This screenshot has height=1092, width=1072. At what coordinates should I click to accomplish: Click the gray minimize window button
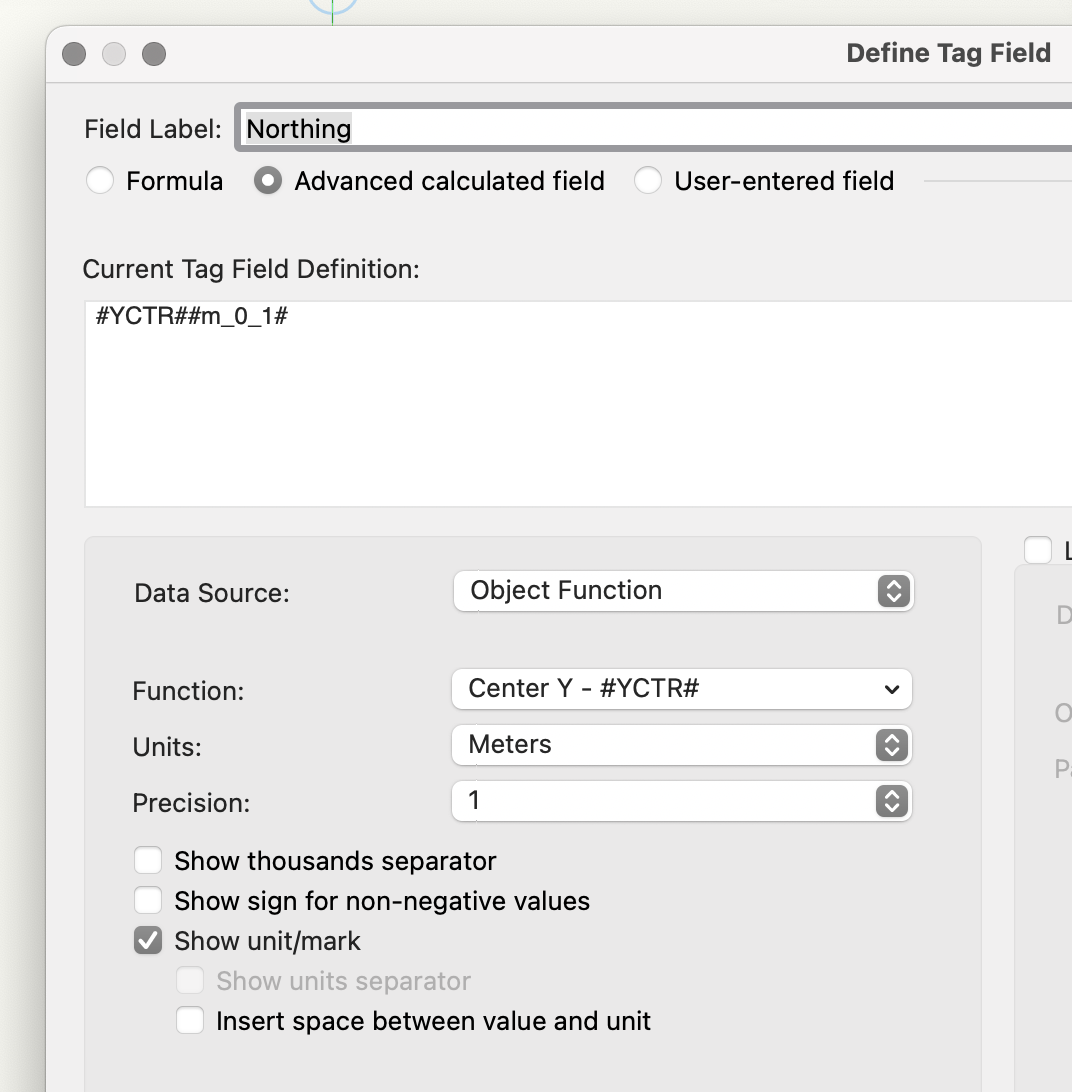point(114,54)
